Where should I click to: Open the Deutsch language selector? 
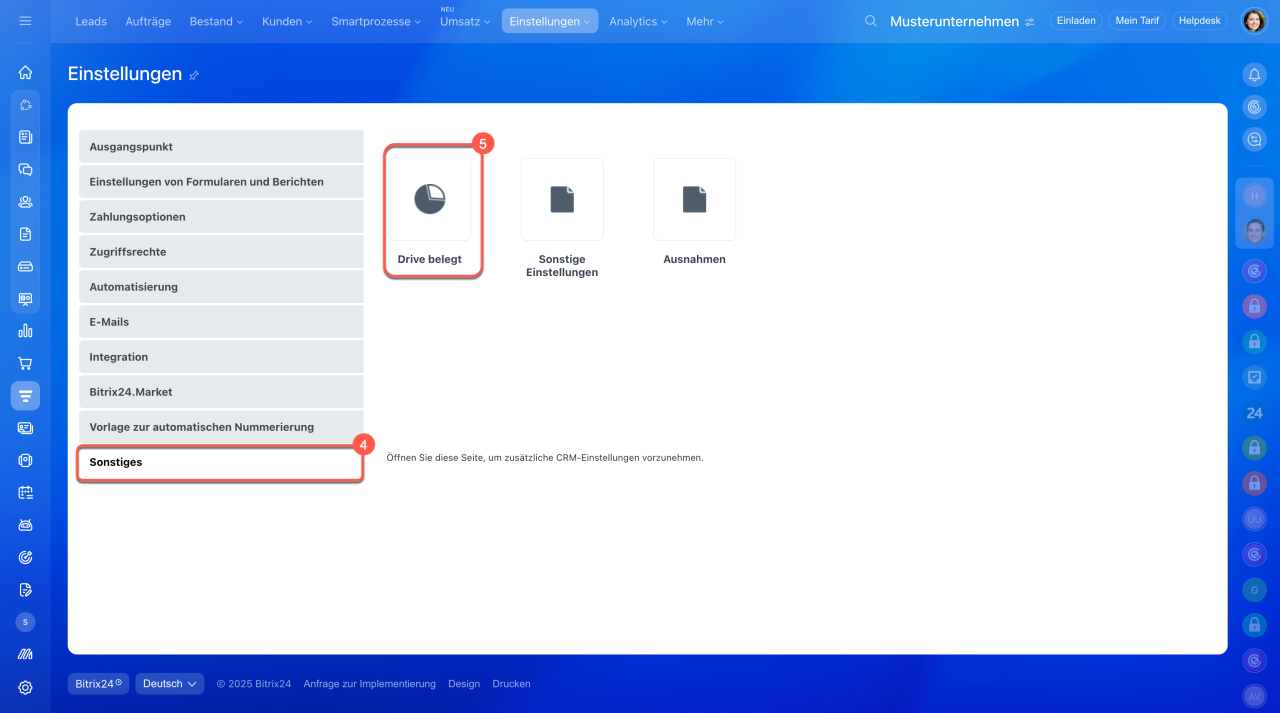pos(170,684)
